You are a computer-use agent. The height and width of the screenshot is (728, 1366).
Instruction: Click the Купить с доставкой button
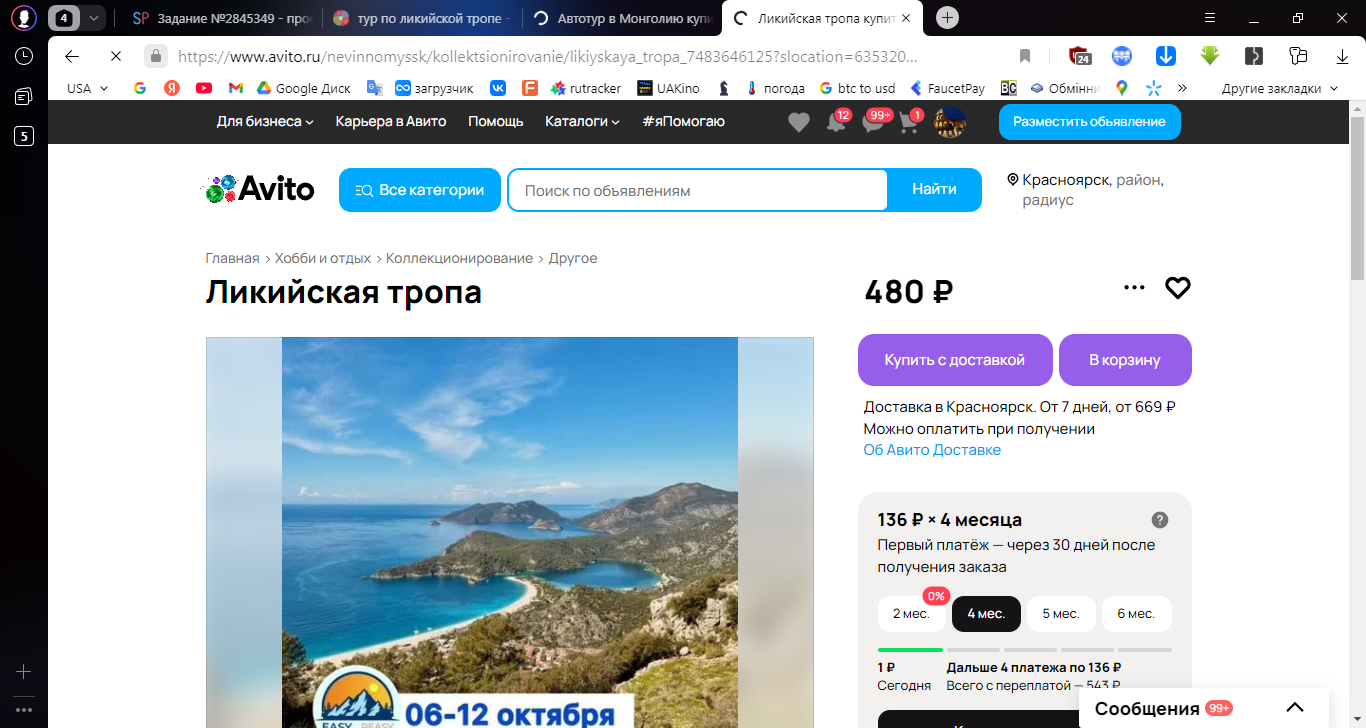point(955,360)
